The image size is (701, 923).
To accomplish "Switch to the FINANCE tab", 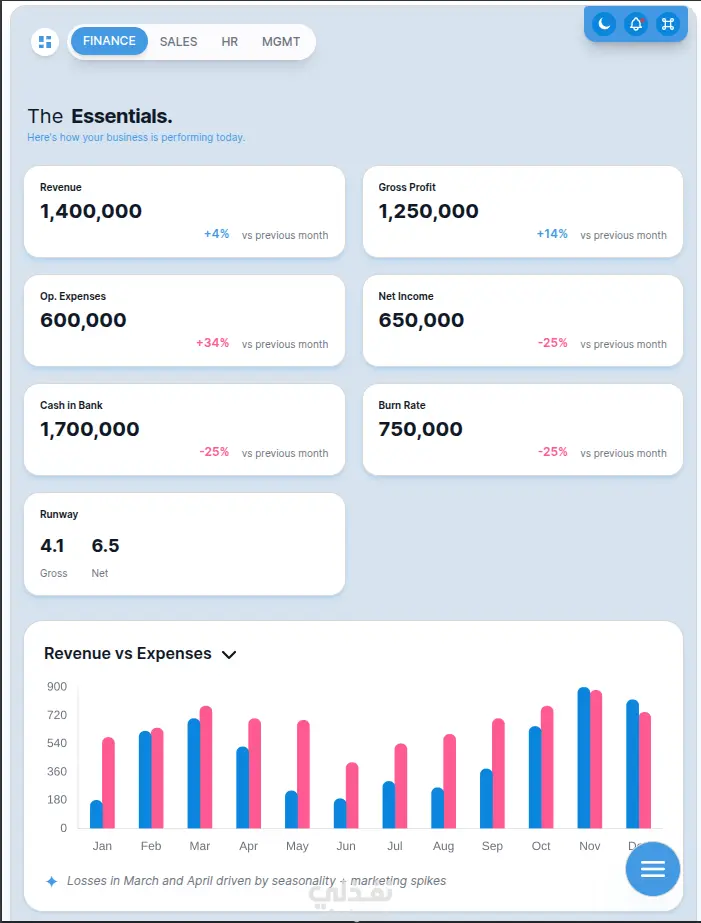I will 109,42.
